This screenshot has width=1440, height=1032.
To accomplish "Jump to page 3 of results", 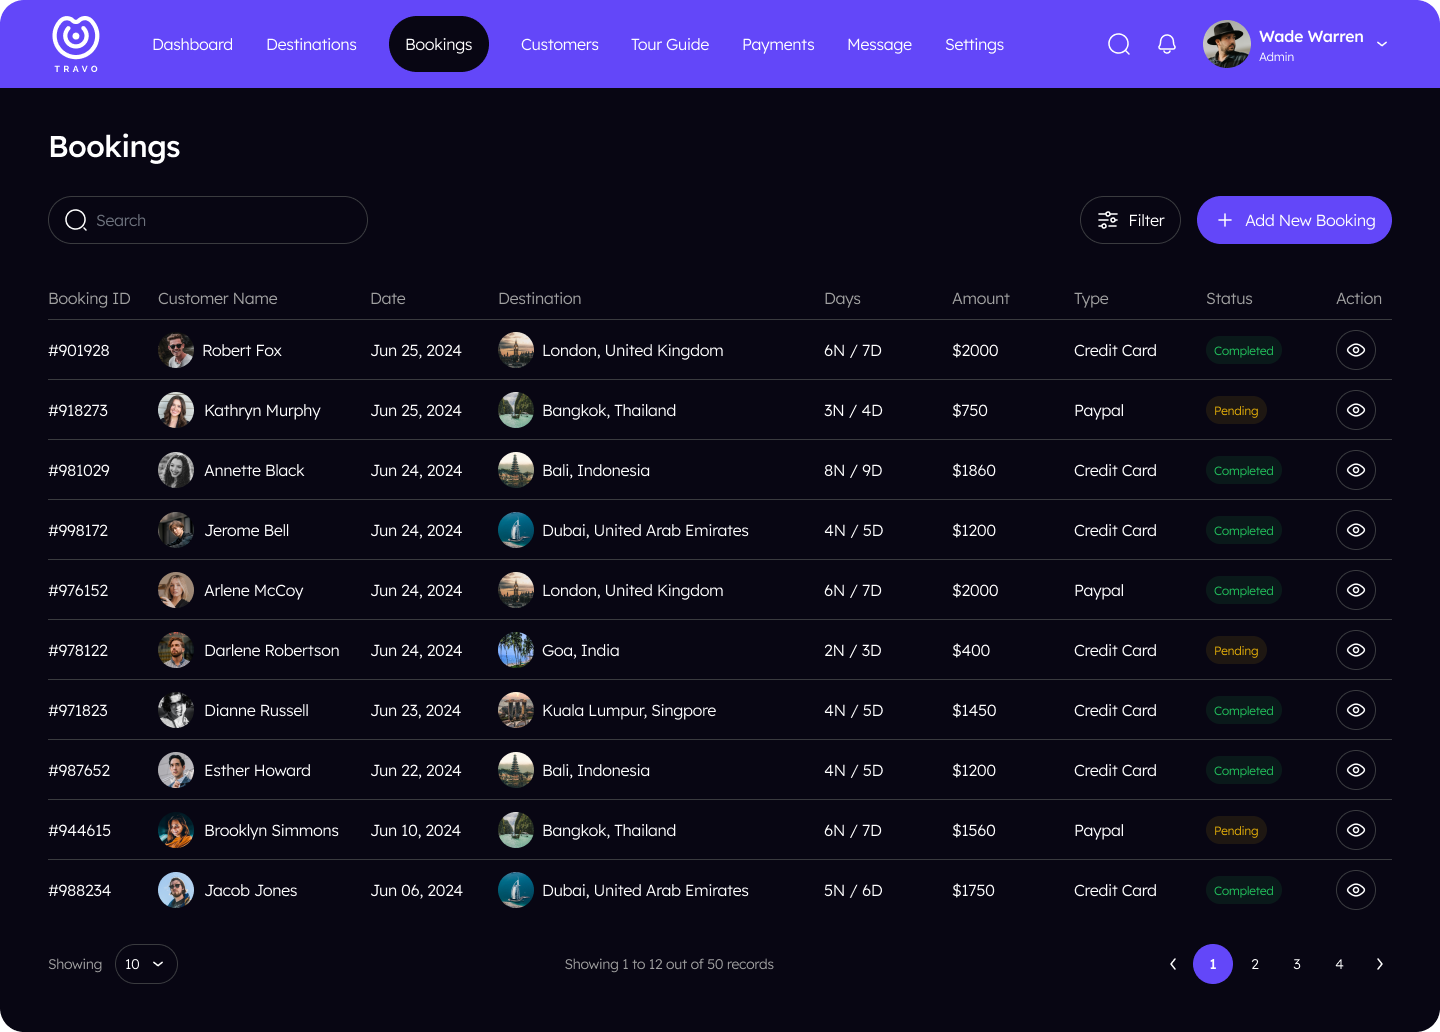I will [x=1297, y=964].
